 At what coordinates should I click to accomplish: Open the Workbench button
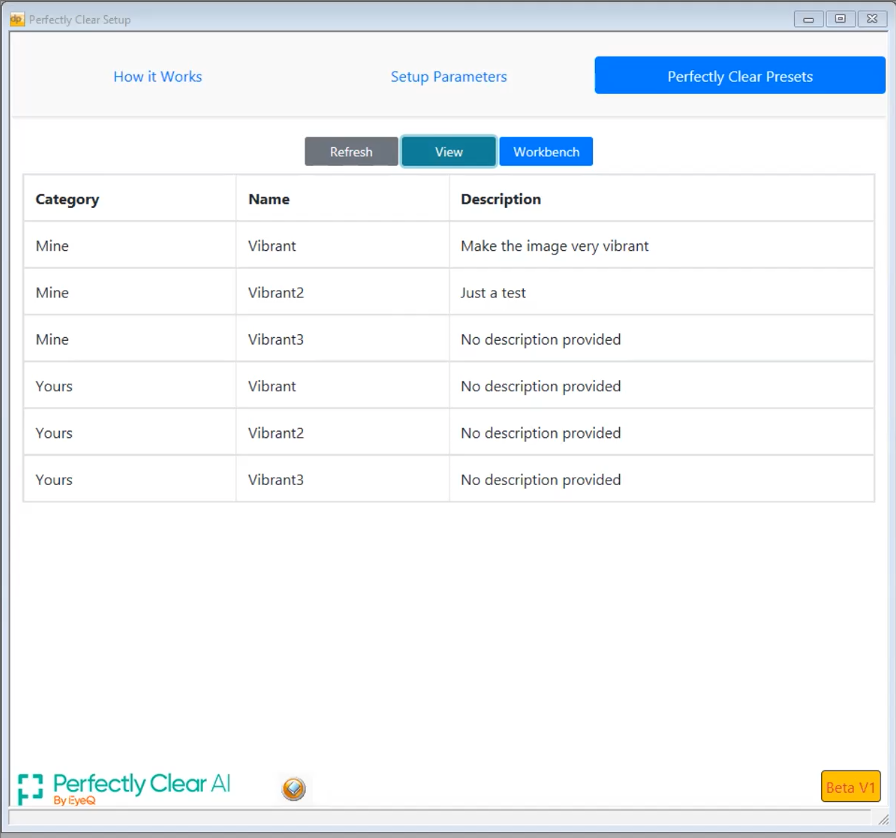[x=546, y=151]
